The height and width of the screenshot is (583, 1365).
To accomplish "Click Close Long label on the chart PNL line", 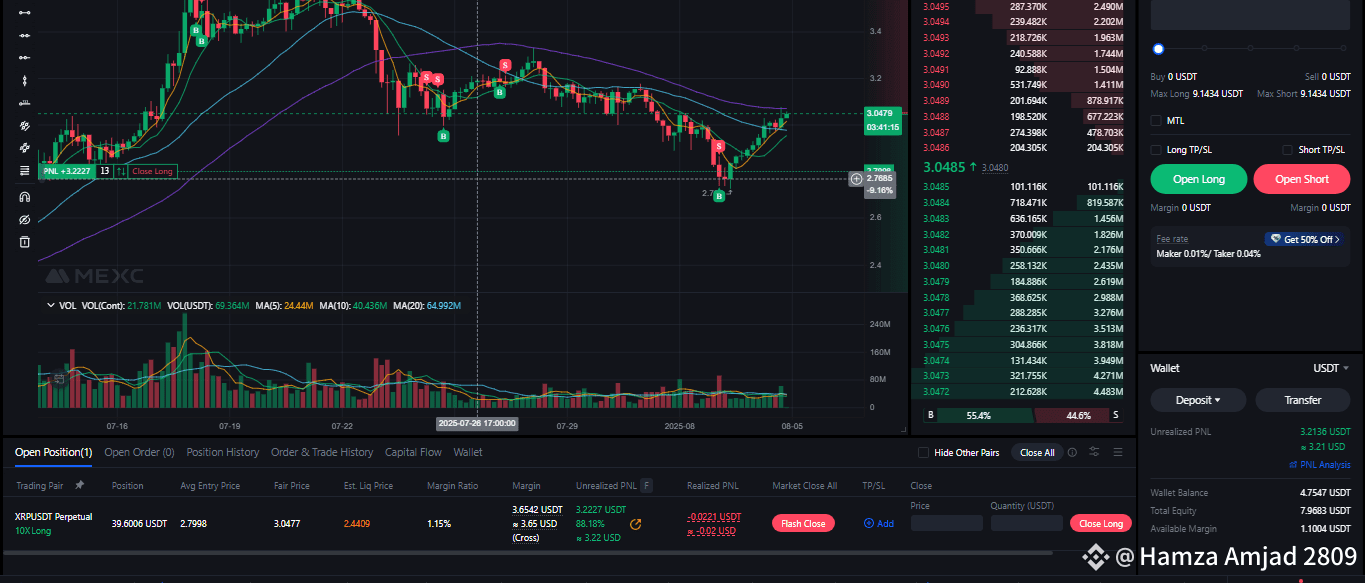I will [152, 172].
